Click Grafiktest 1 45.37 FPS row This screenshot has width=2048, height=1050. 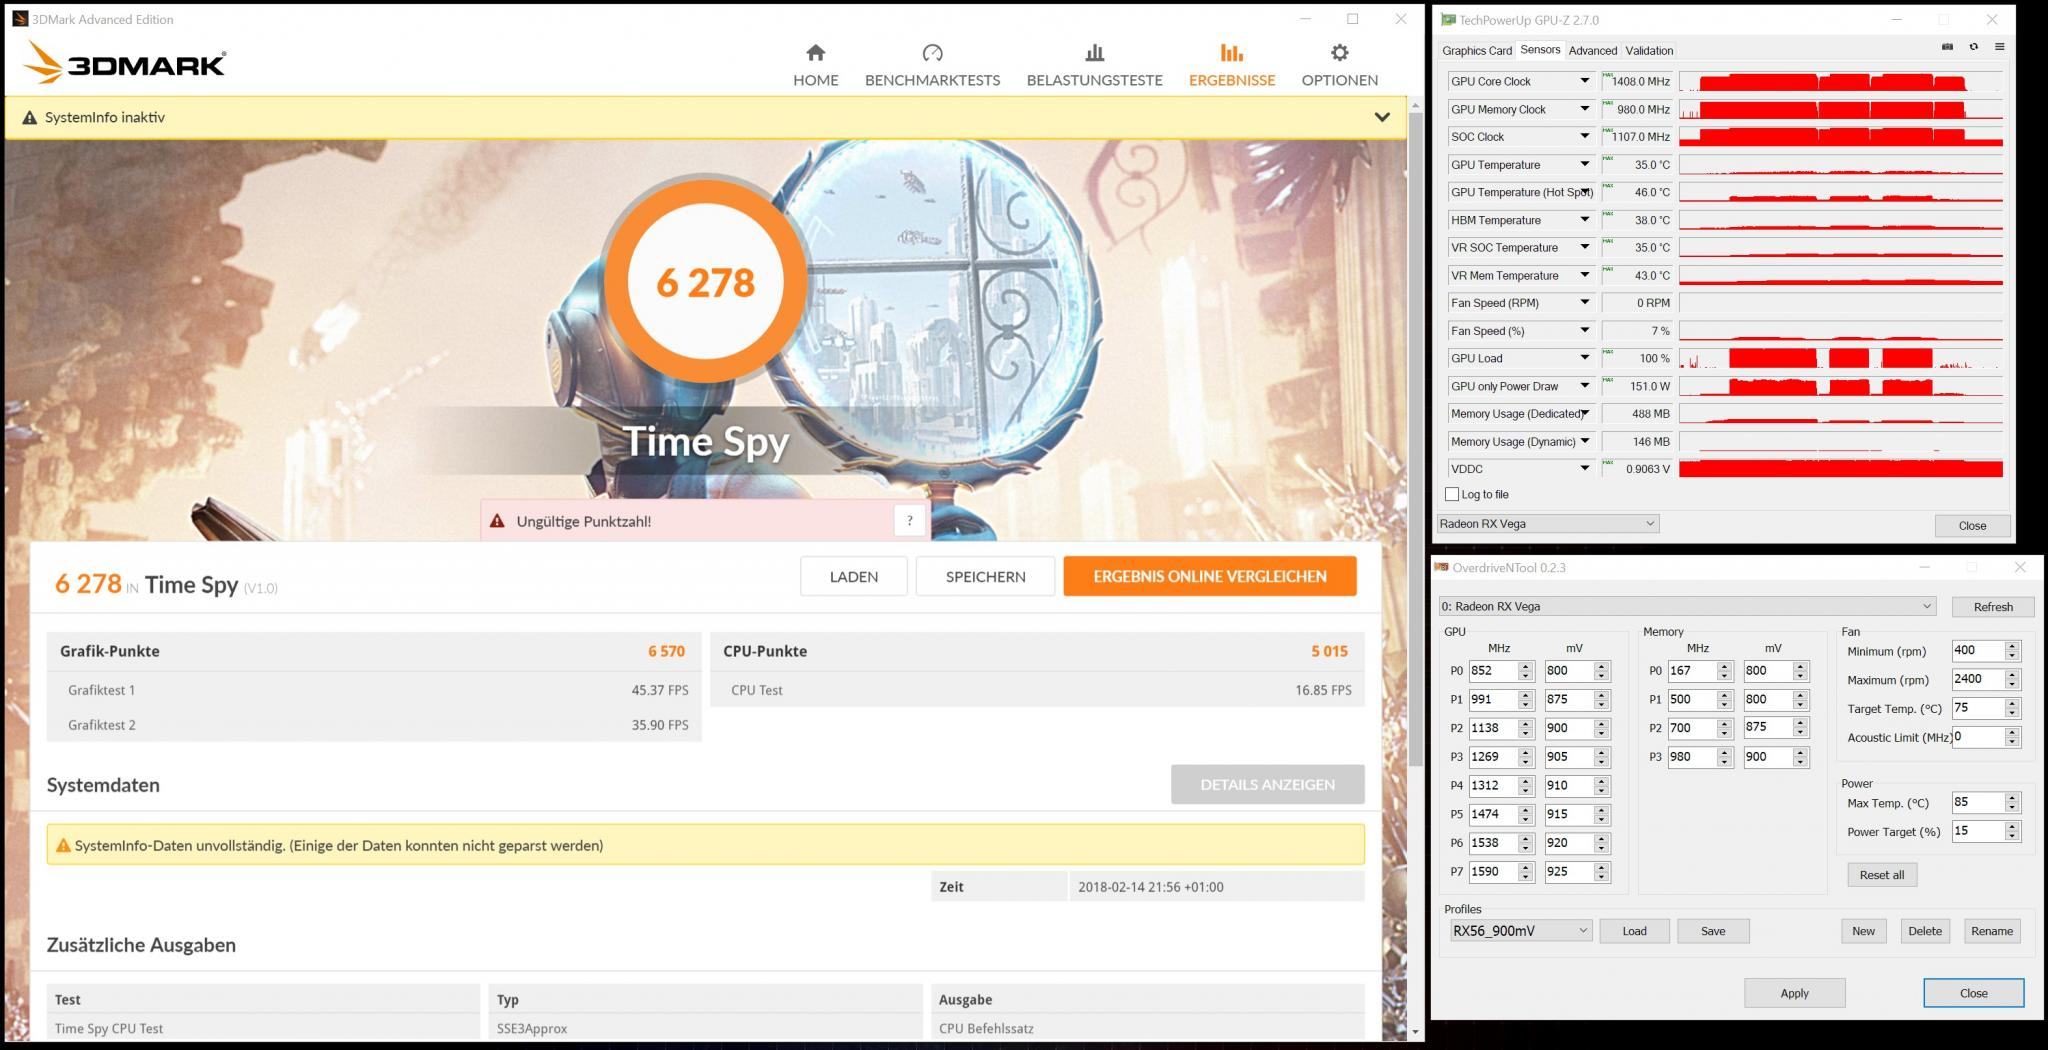(374, 690)
